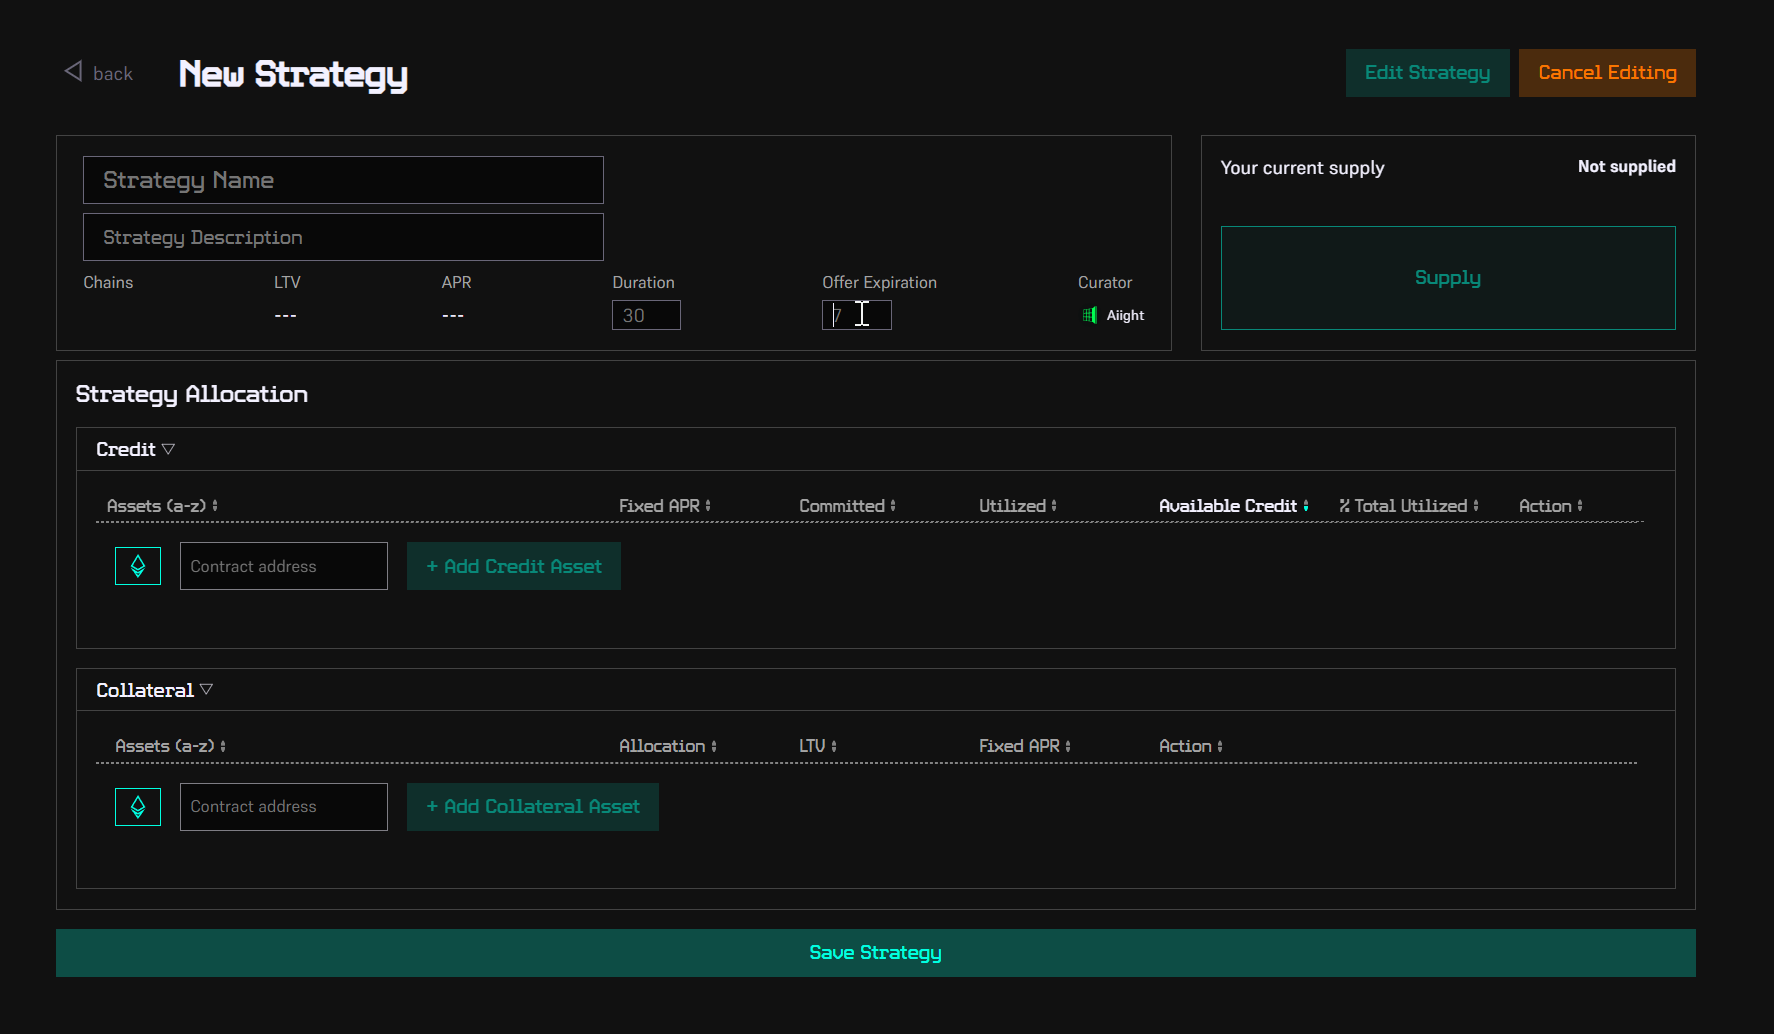Sort credit table by % Total Utilized
The width and height of the screenshot is (1774, 1034).
[x=1408, y=506]
